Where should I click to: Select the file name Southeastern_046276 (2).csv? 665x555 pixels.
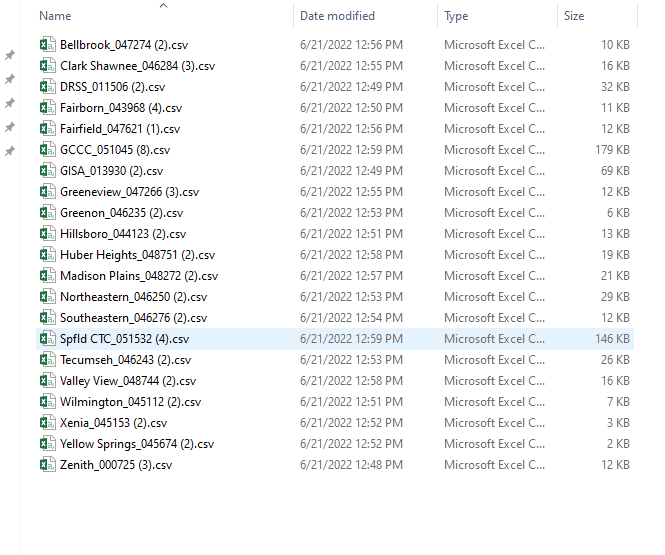[x=133, y=318]
